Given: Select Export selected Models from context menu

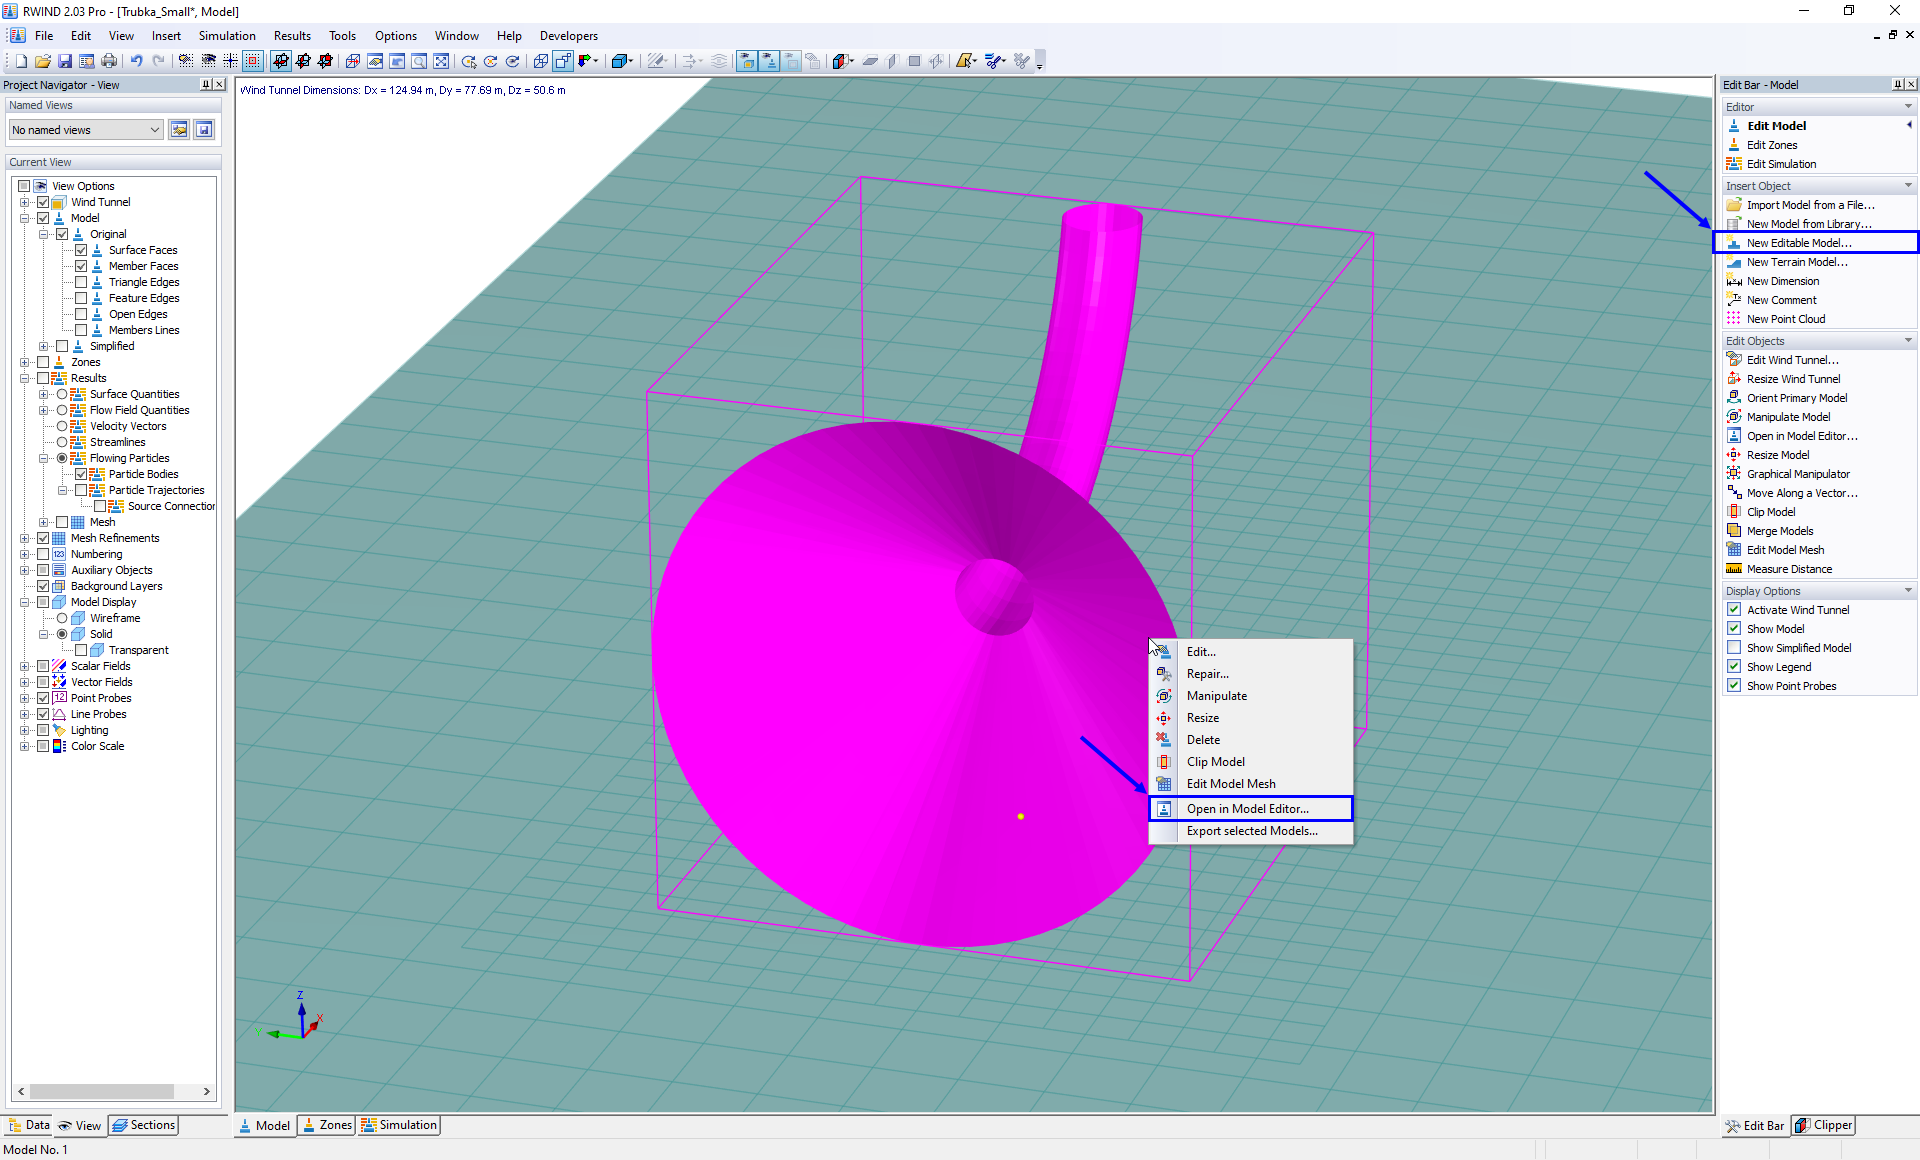Looking at the screenshot, I should click(x=1252, y=831).
